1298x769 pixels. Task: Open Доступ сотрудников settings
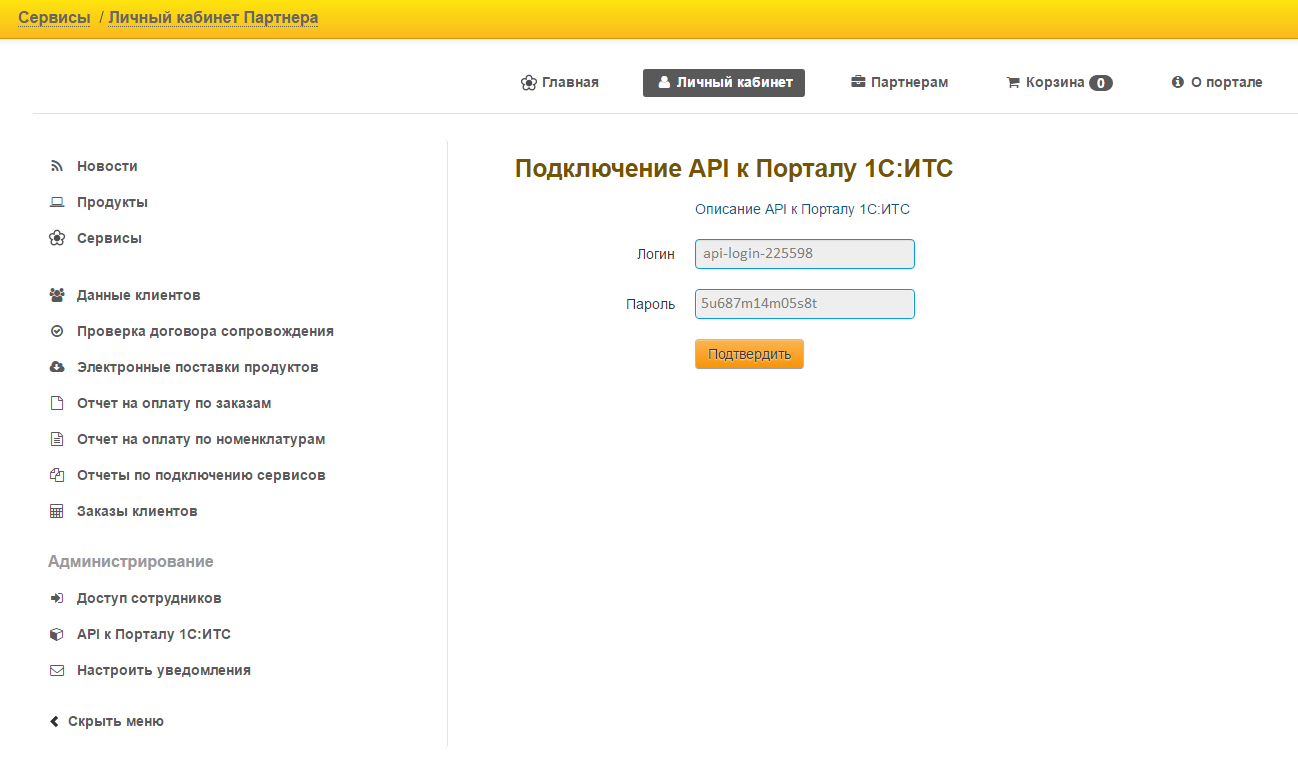click(x=149, y=598)
